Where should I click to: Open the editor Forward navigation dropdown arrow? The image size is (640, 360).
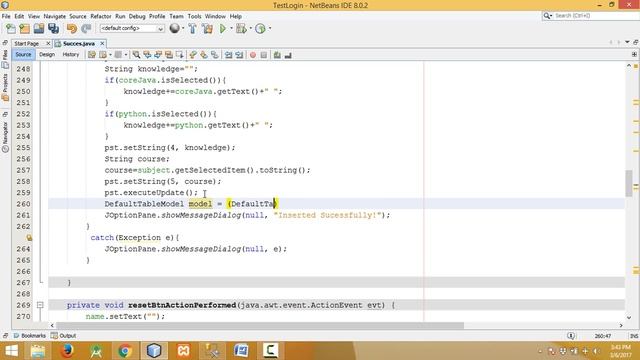click(126, 55)
